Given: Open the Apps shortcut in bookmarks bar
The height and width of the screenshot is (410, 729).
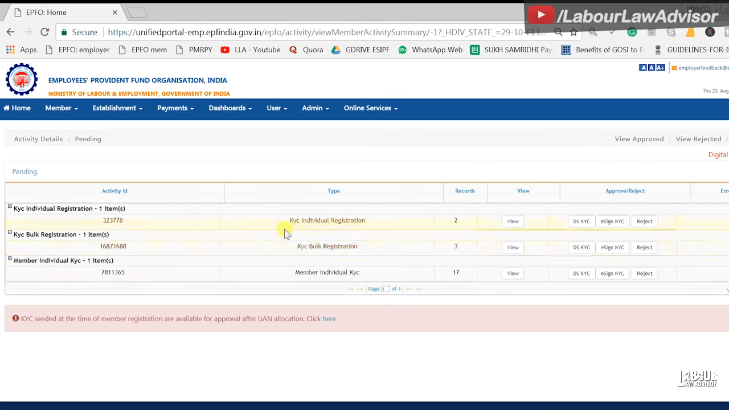Looking at the screenshot, I should click(x=21, y=49).
